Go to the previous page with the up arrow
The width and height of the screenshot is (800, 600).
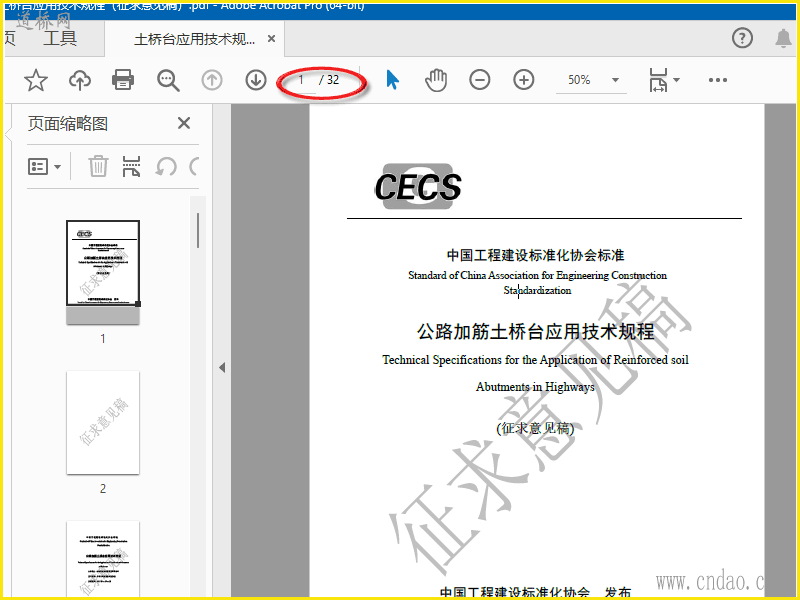[x=212, y=80]
